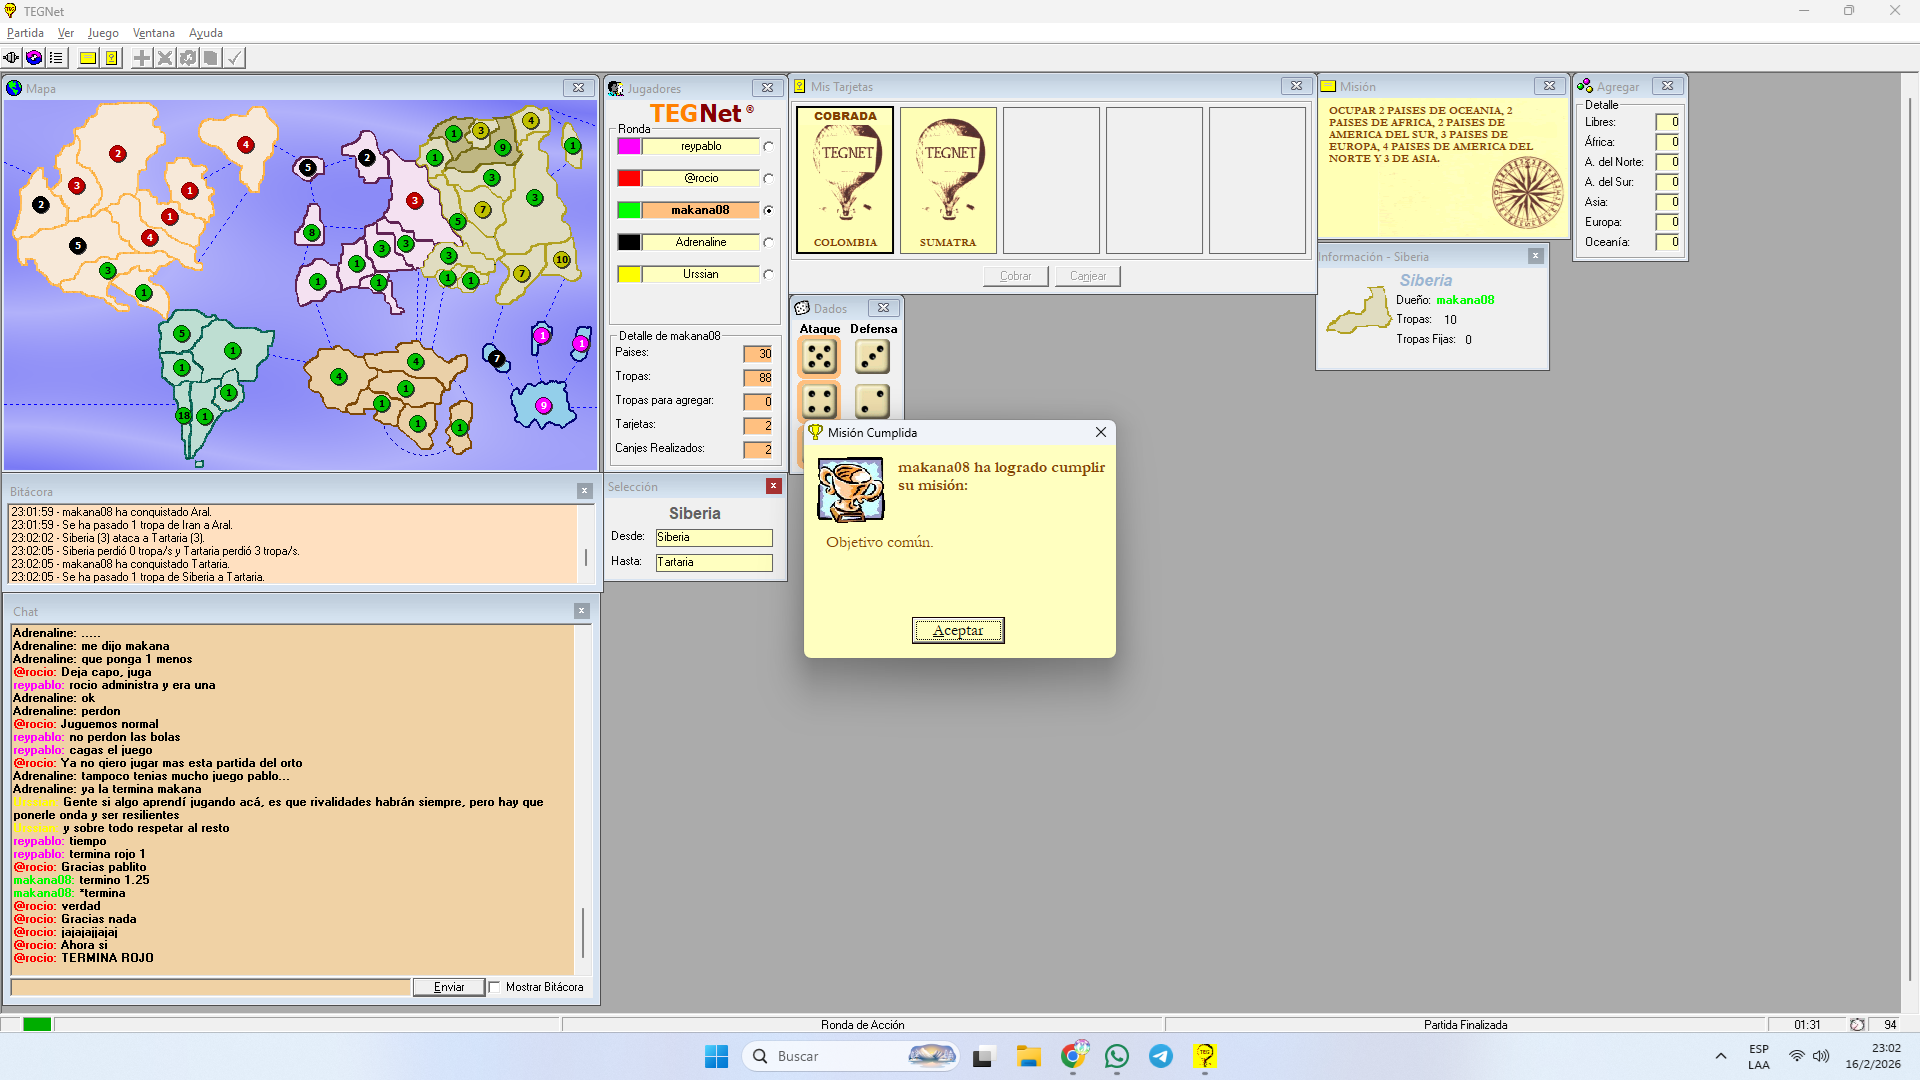Select the Adrenaline radio button

[768, 243]
